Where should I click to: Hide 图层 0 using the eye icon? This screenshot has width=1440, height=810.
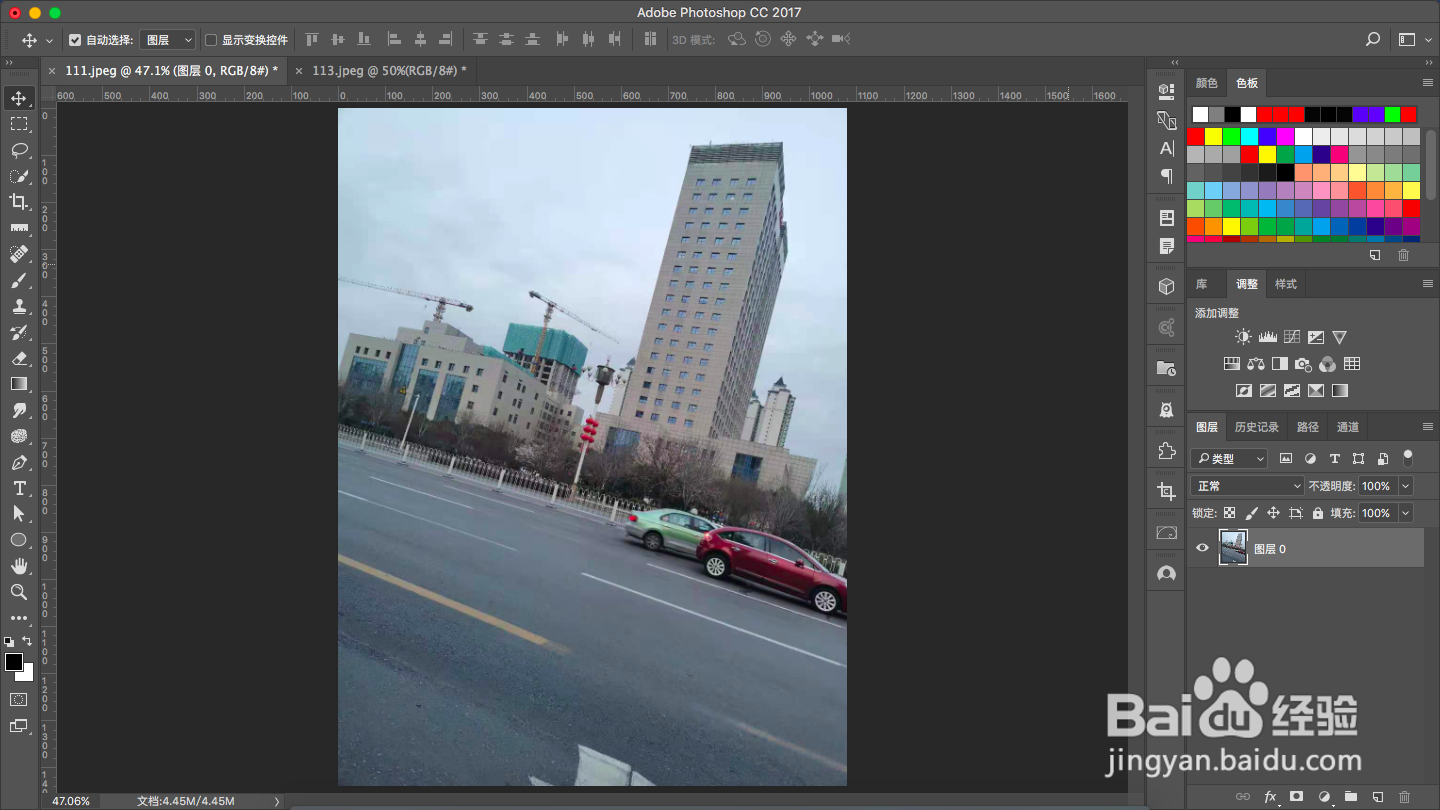[1202, 548]
